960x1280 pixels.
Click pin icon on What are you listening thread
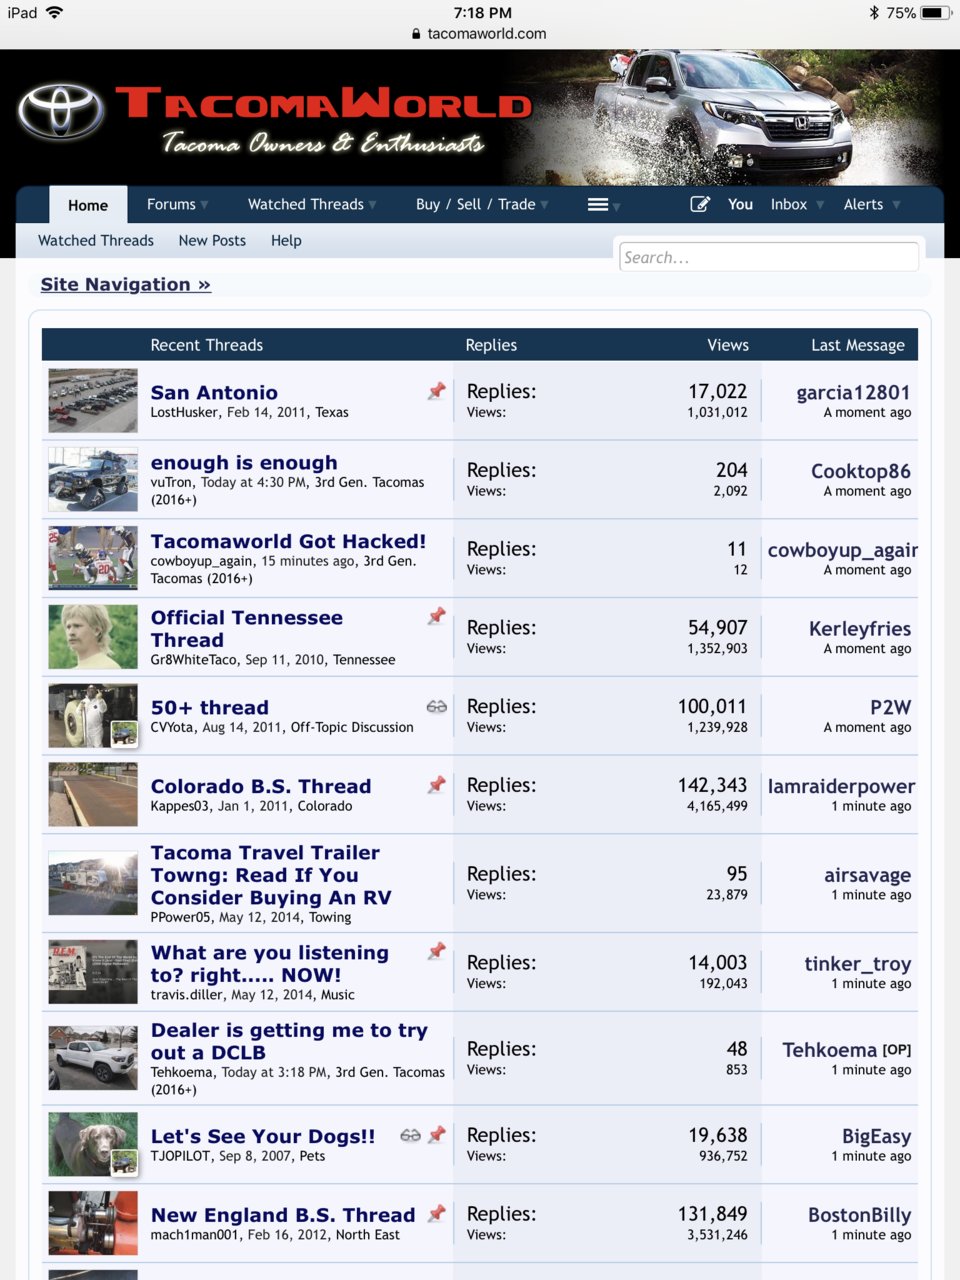436,951
